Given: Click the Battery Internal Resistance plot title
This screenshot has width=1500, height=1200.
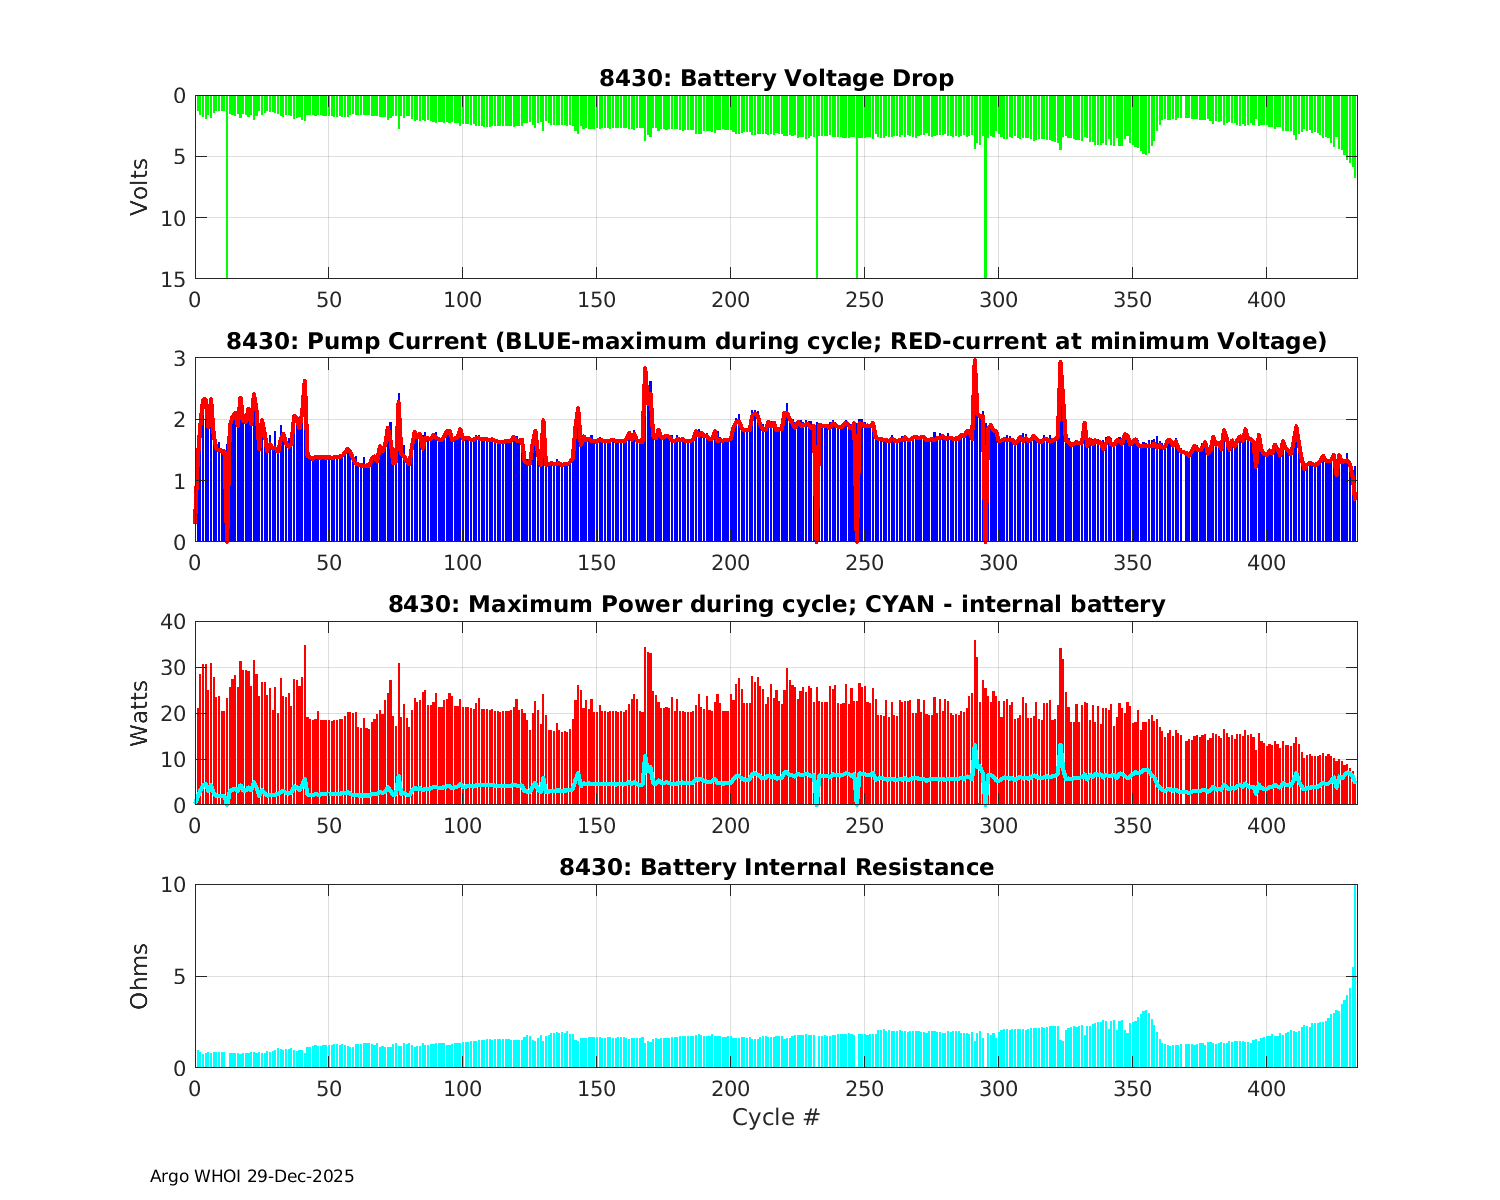Looking at the screenshot, I should [776, 867].
